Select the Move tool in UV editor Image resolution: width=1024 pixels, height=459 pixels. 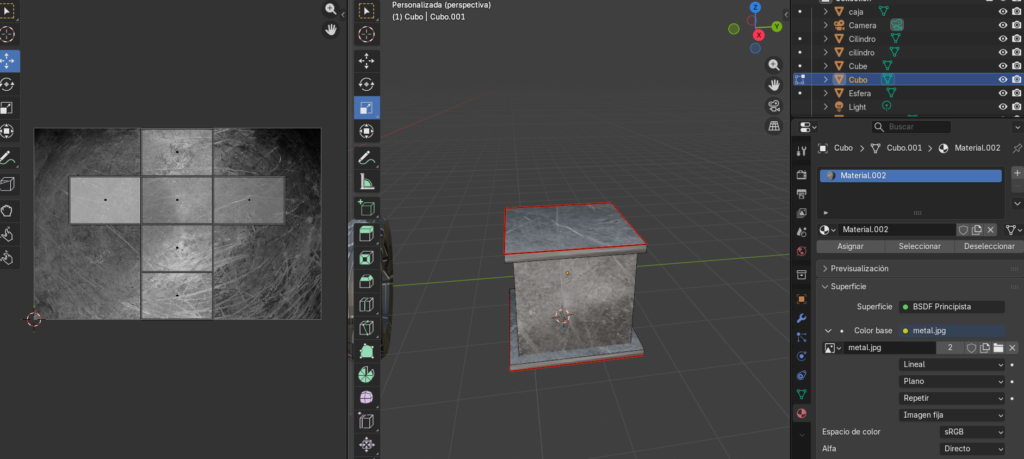pyautogui.click(x=7, y=60)
